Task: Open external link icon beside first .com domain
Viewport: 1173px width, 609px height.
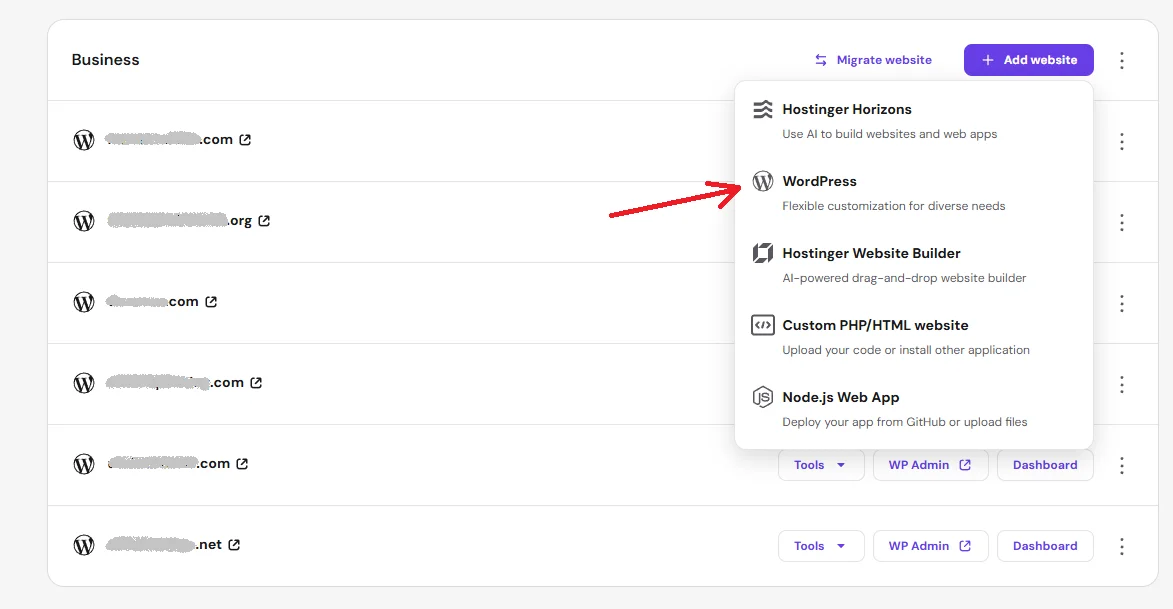Action: coord(246,140)
